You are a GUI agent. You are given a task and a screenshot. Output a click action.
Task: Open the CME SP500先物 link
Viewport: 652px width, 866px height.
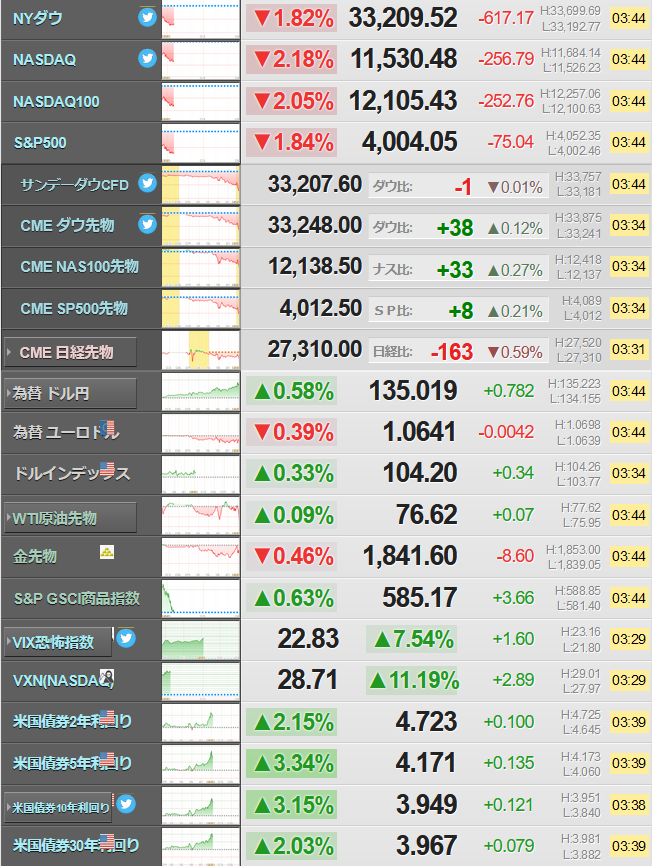pyautogui.click(x=74, y=308)
